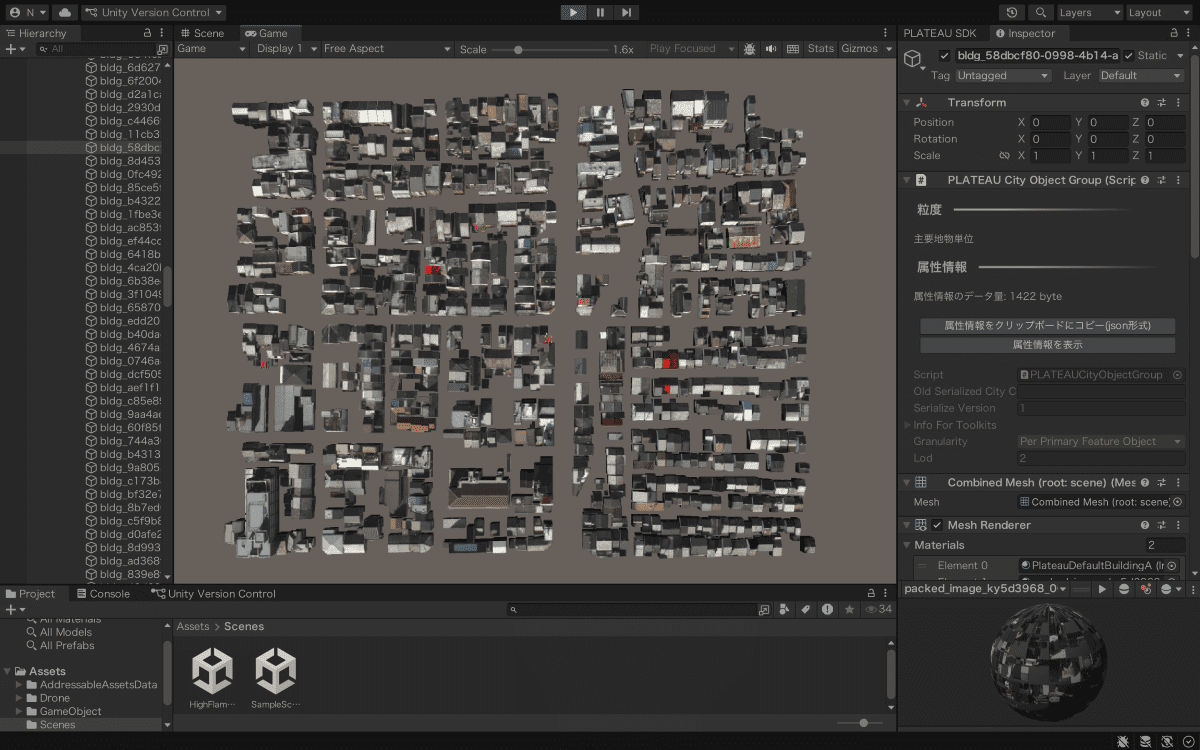Click the keyboard shortcuts icon in Game view
The image size is (1200, 750).
pyautogui.click(x=793, y=49)
